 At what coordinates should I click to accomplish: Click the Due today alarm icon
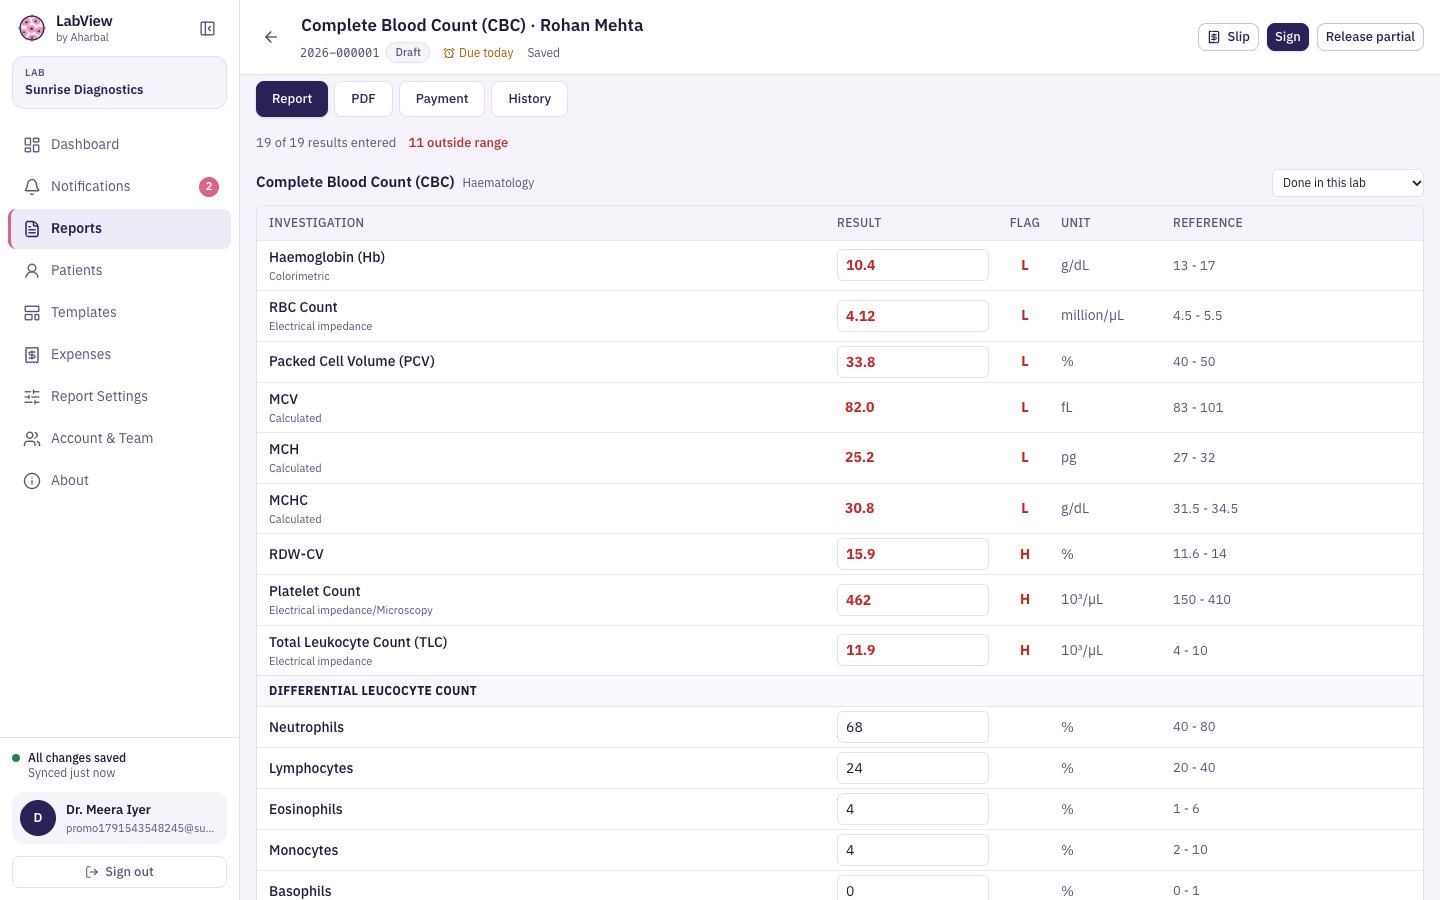pos(449,53)
